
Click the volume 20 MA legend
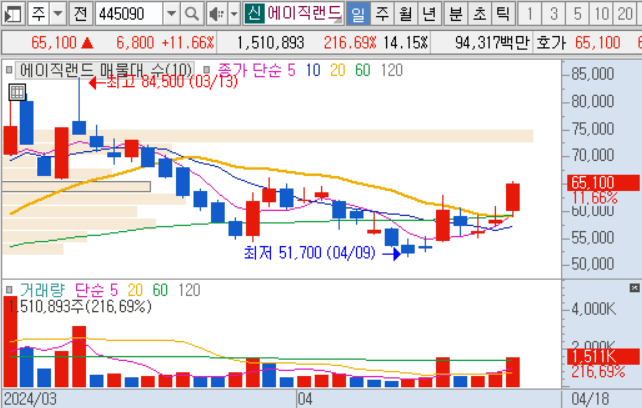point(135,290)
